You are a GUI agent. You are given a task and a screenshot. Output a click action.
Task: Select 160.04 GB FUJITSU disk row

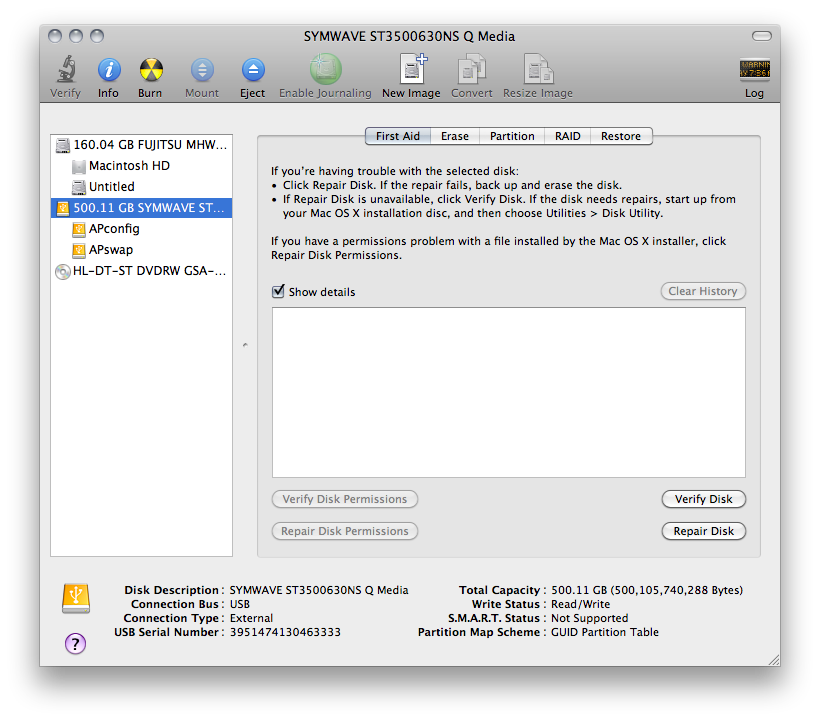[141, 145]
